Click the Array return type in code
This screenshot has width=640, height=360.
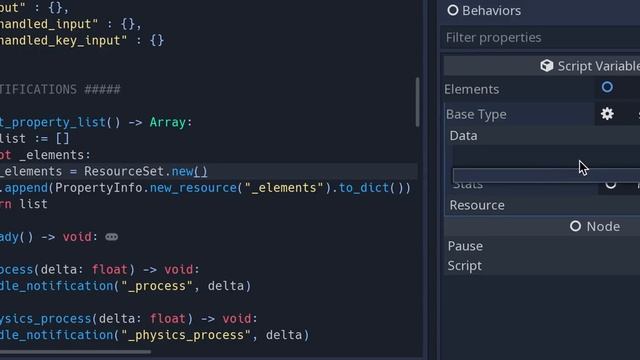167,122
